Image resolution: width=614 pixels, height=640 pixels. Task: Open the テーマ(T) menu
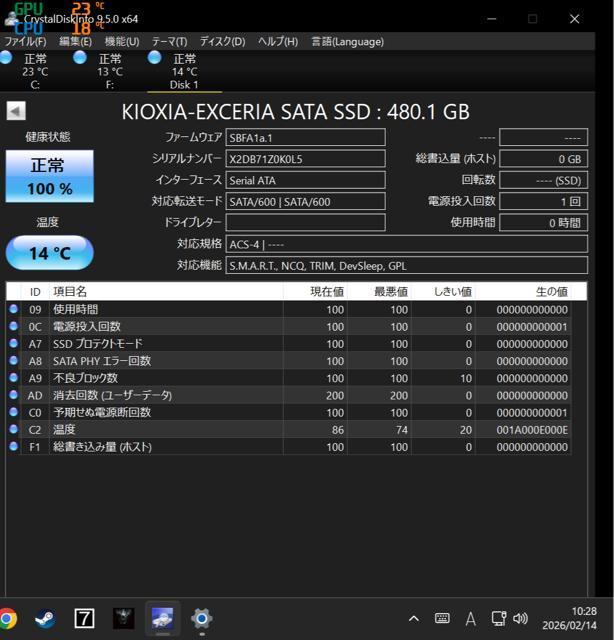click(x=169, y=42)
